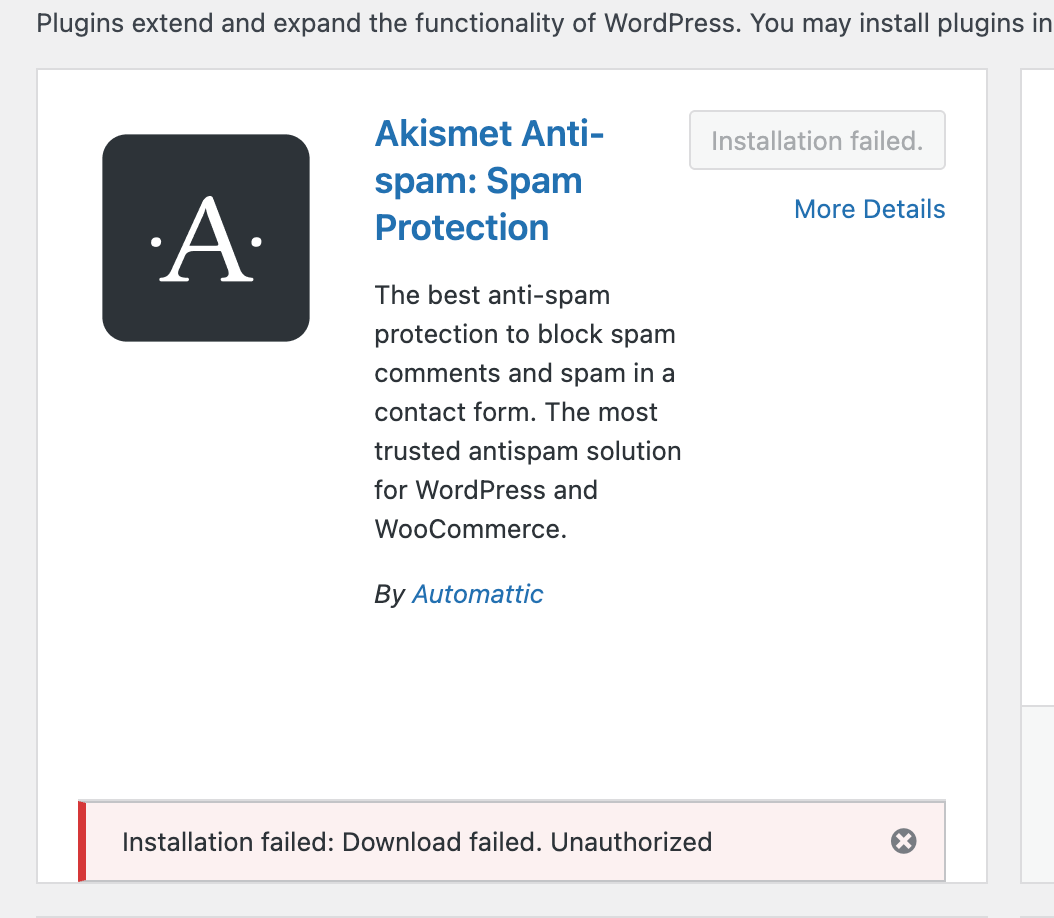1054x918 pixels.
Task: Select the 'Download failed. Unauthorized' error message text
Action: pyautogui.click(x=527, y=842)
